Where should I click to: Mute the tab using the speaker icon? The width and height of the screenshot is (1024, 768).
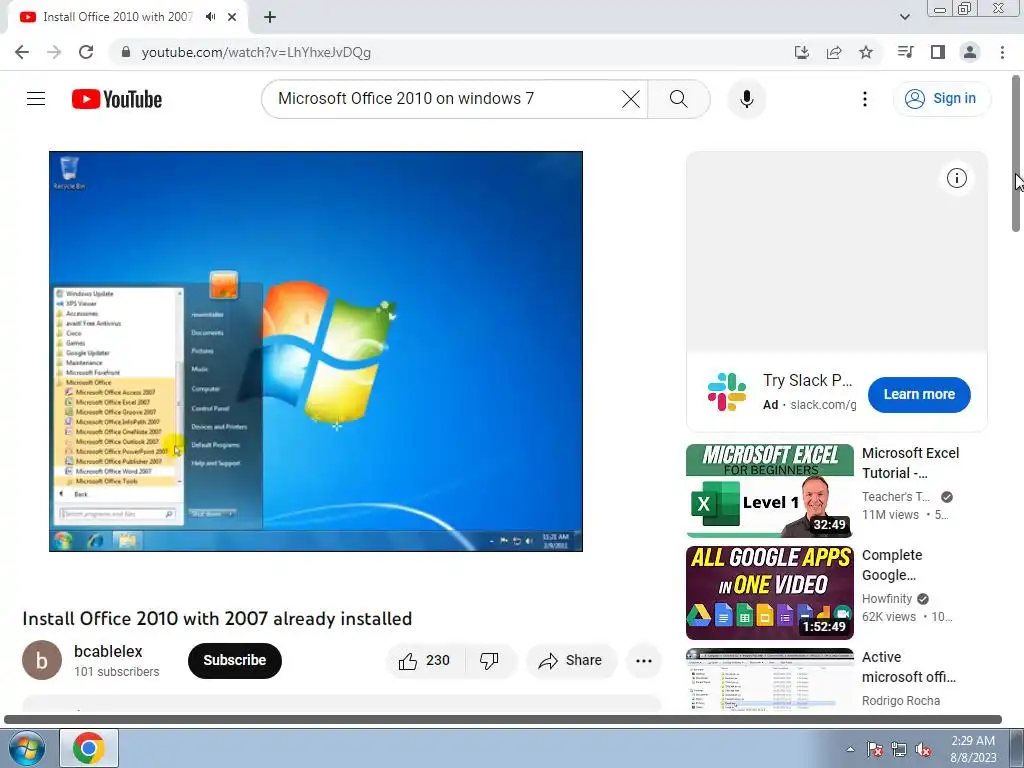(x=210, y=17)
